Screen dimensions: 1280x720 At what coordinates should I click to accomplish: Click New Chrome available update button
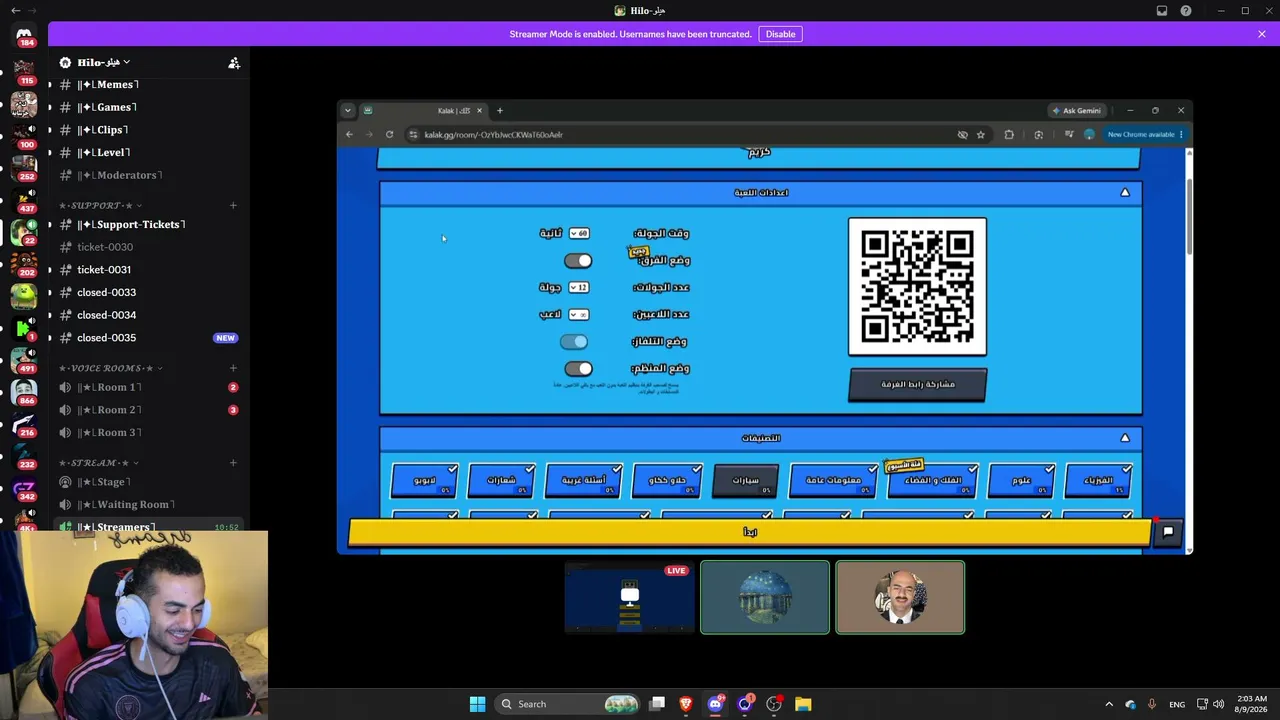click(x=1144, y=135)
